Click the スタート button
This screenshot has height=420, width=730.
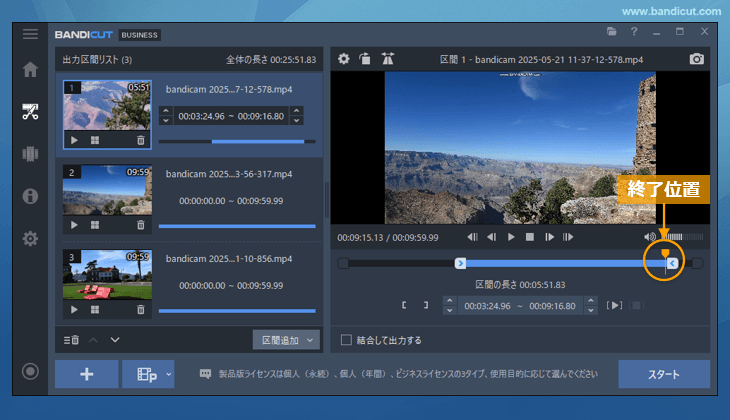(x=664, y=374)
